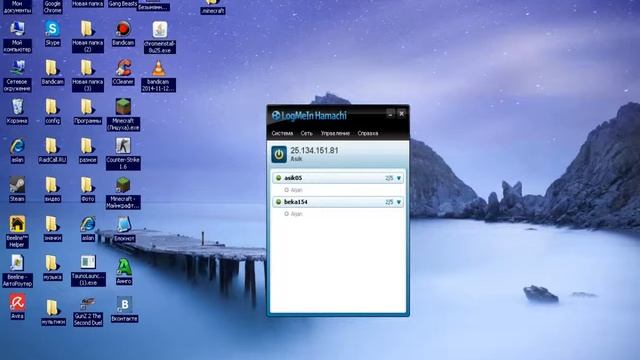Select the Minecraft (Лицуха).exe icon
Viewport: 640px width, 360px height.
click(x=123, y=115)
